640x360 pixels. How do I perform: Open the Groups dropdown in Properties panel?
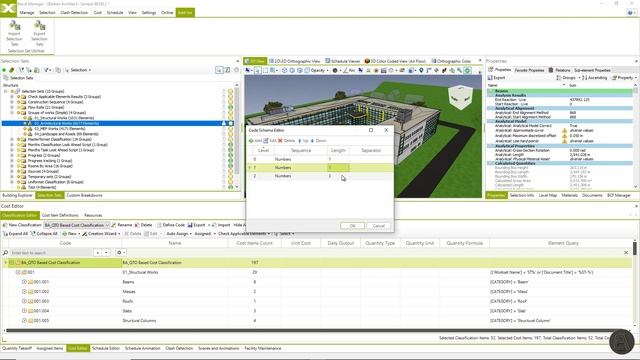(568, 78)
